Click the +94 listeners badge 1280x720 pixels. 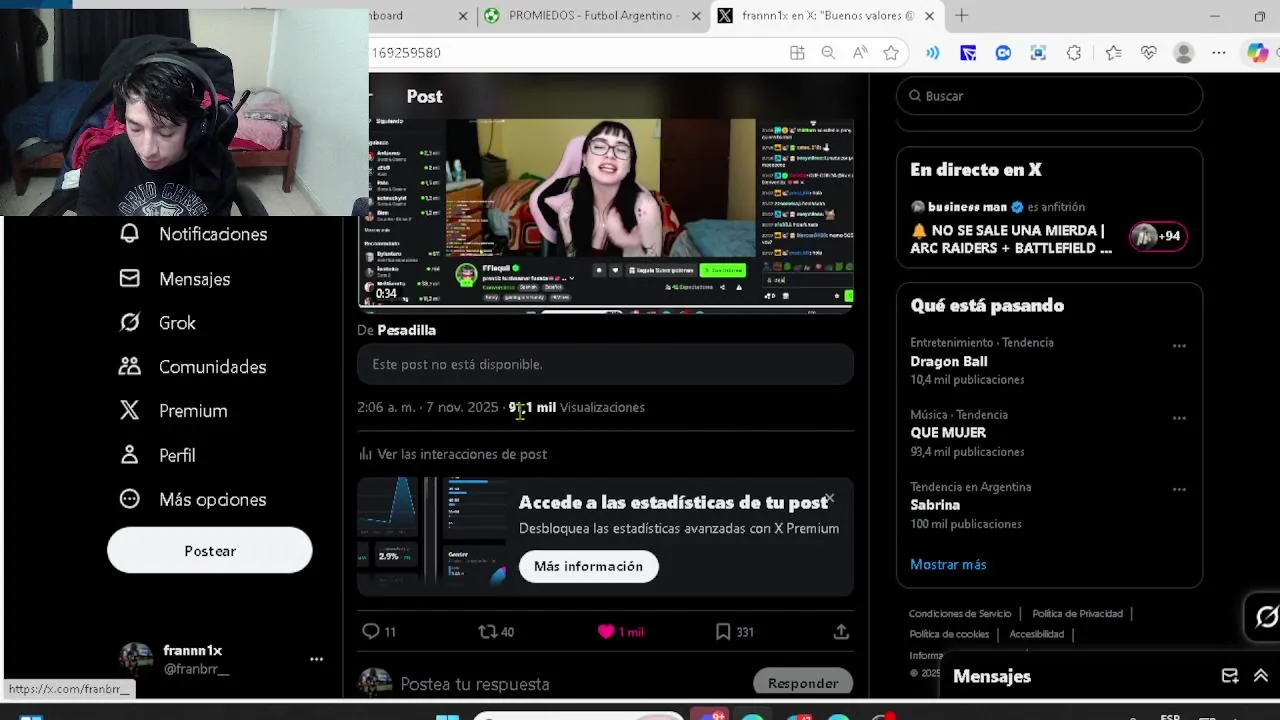point(1158,236)
